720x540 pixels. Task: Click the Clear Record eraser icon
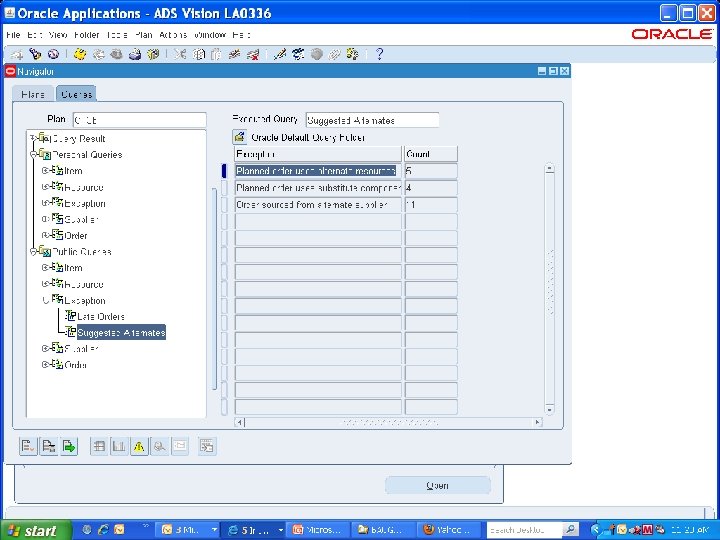(235, 54)
